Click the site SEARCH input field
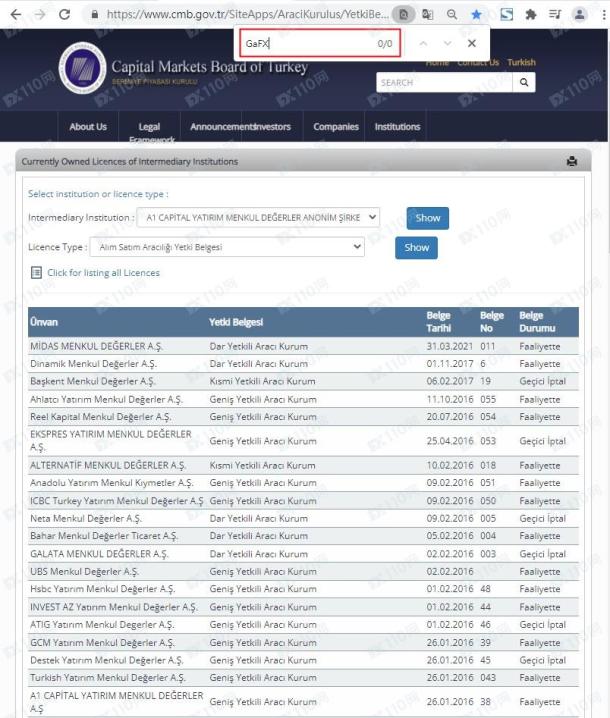The width and height of the screenshot is (610, 718). click(x=444, y=82)
